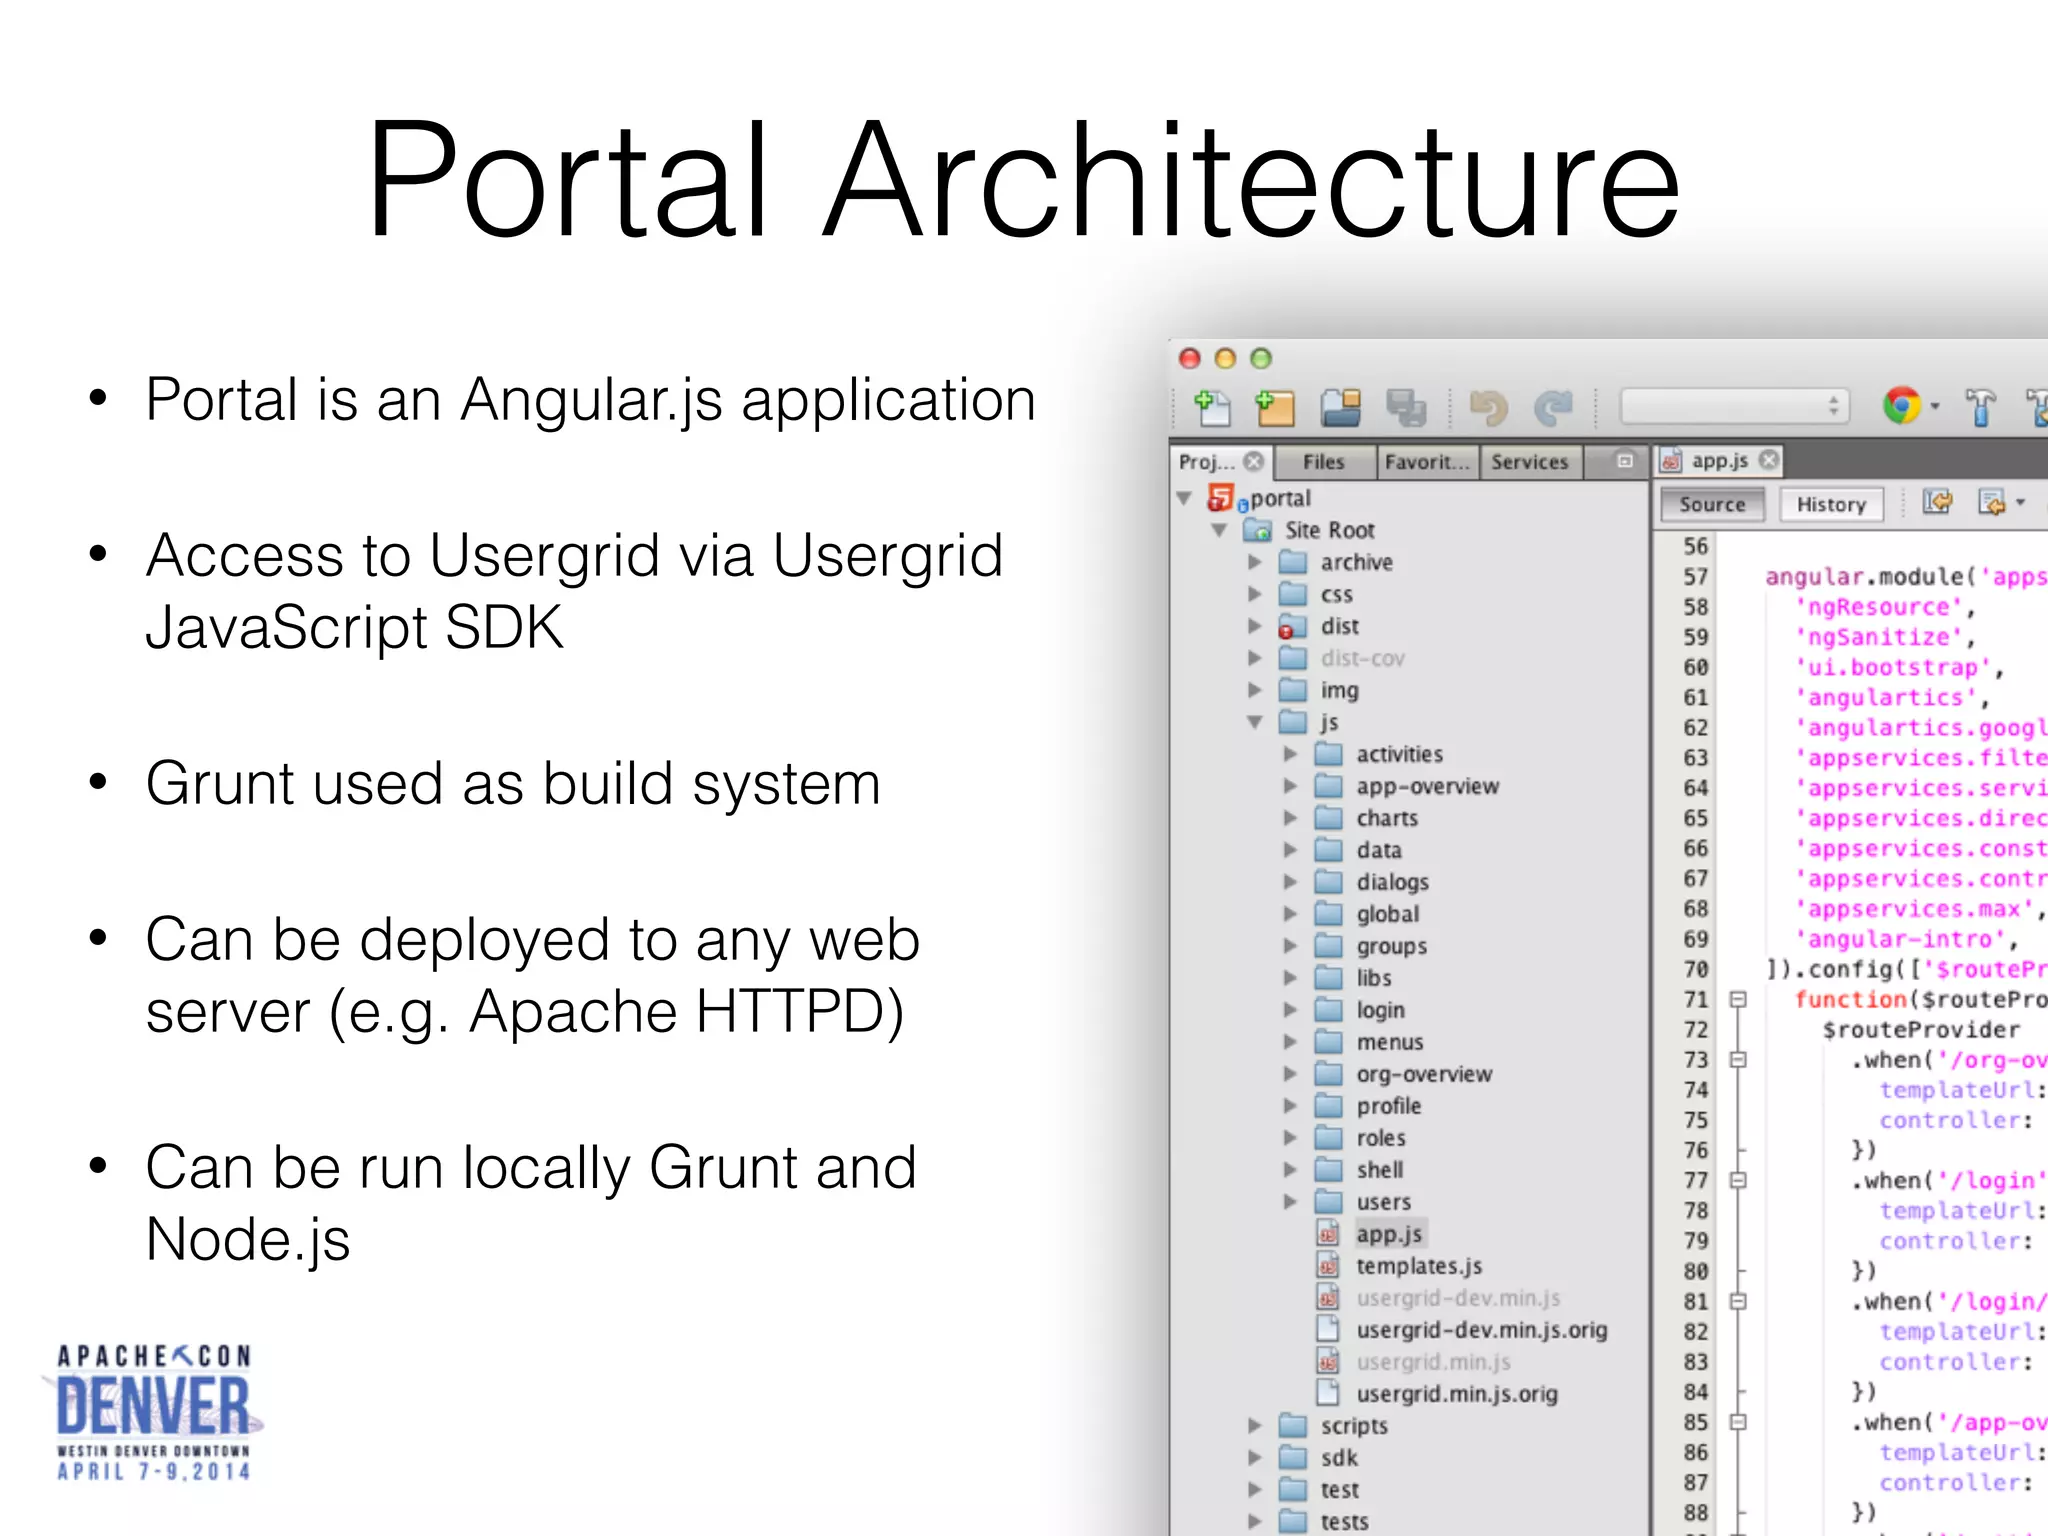
Task: Select the shell folder
Action: click(x=1379, y=1170)
